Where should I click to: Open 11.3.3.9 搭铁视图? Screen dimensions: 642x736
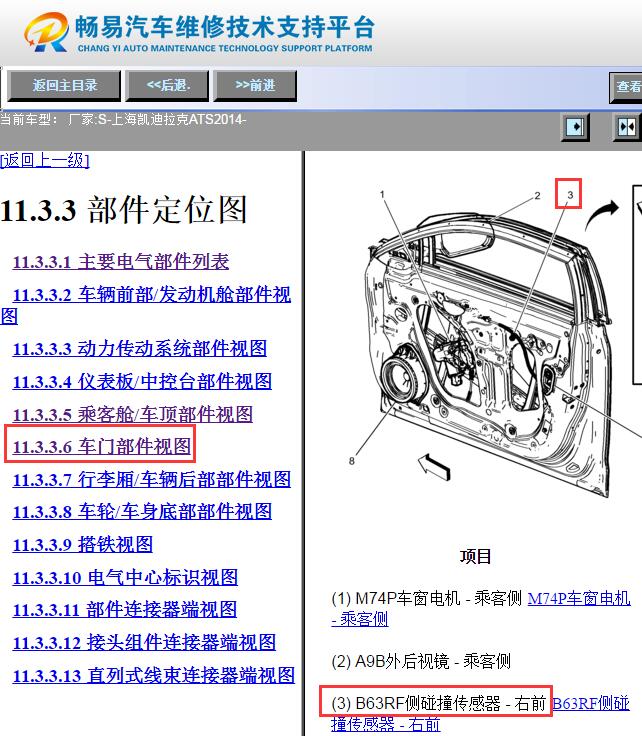[83, 544]
